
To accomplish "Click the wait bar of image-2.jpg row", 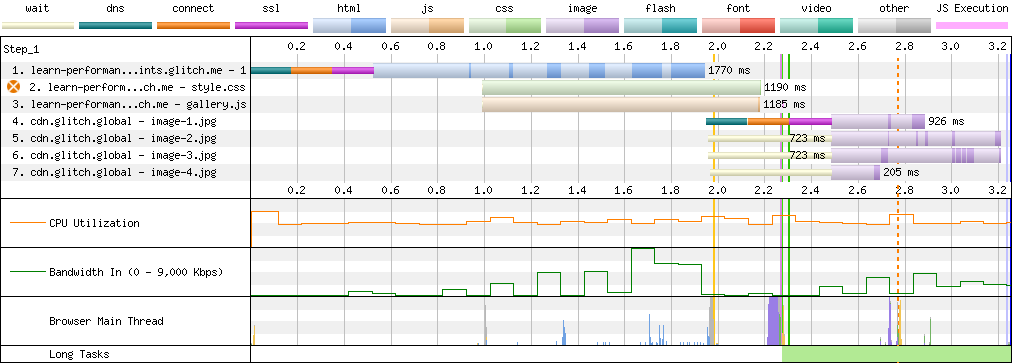I will (769, 138).
